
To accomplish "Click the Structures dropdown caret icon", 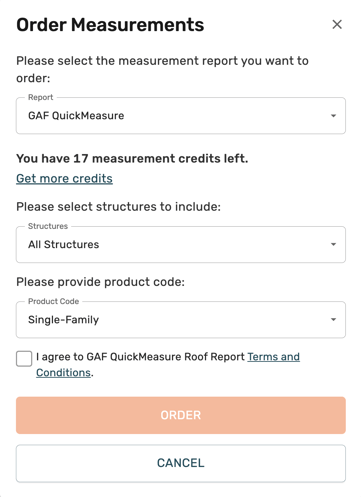I will (333, 244).
